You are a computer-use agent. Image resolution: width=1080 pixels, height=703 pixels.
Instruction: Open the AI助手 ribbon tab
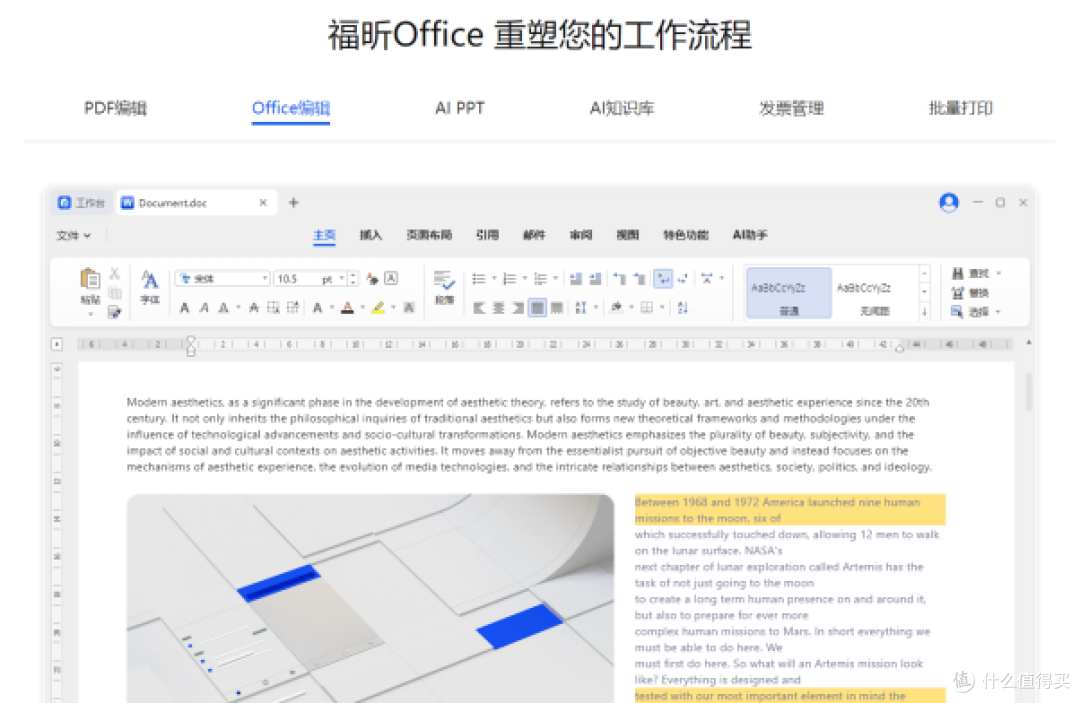tap(750, 235)
